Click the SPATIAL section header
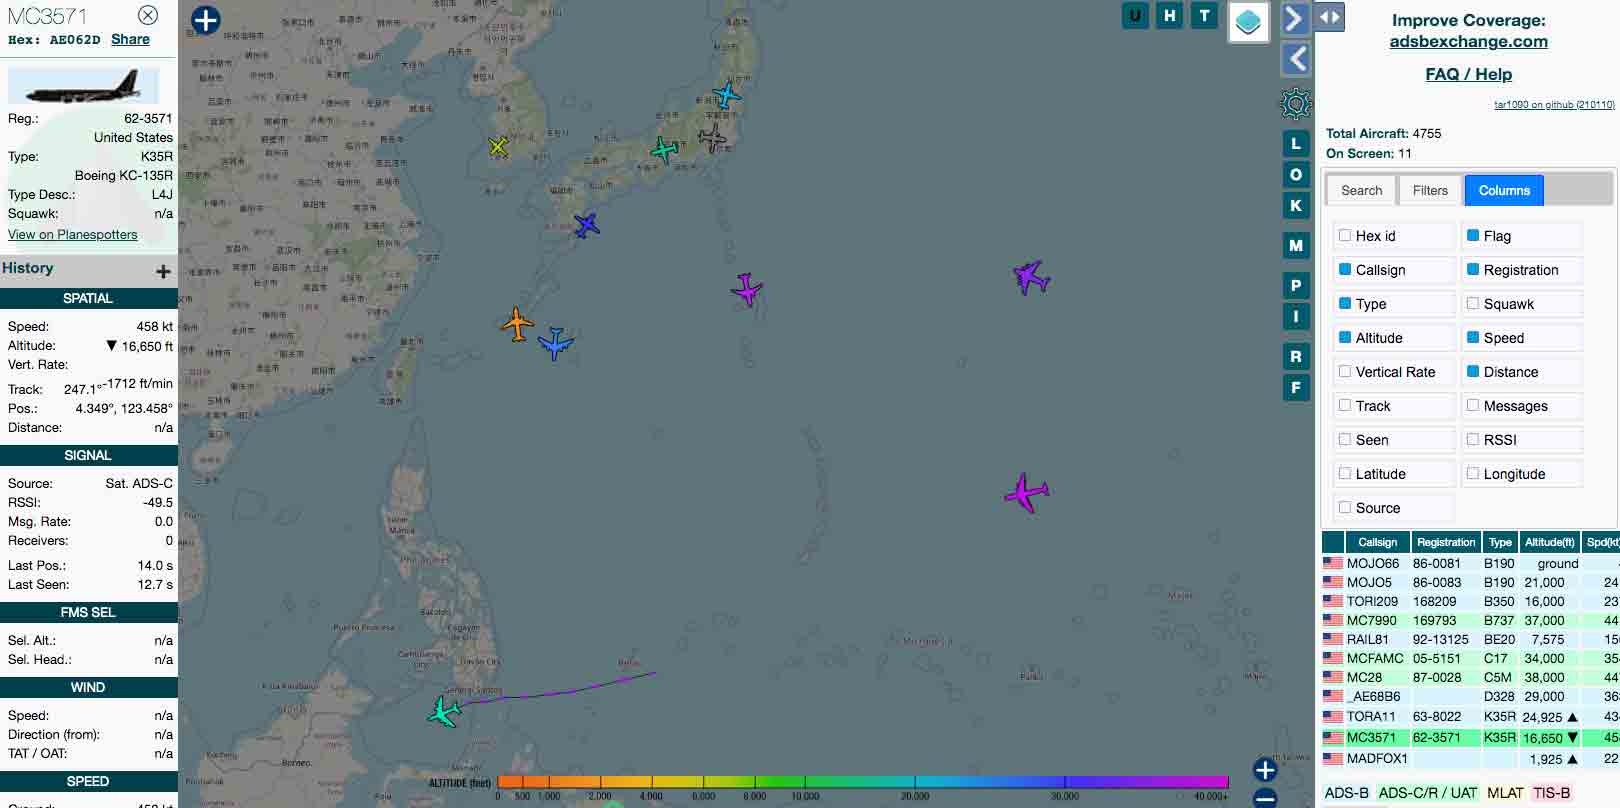 click(x=88, y=298)
